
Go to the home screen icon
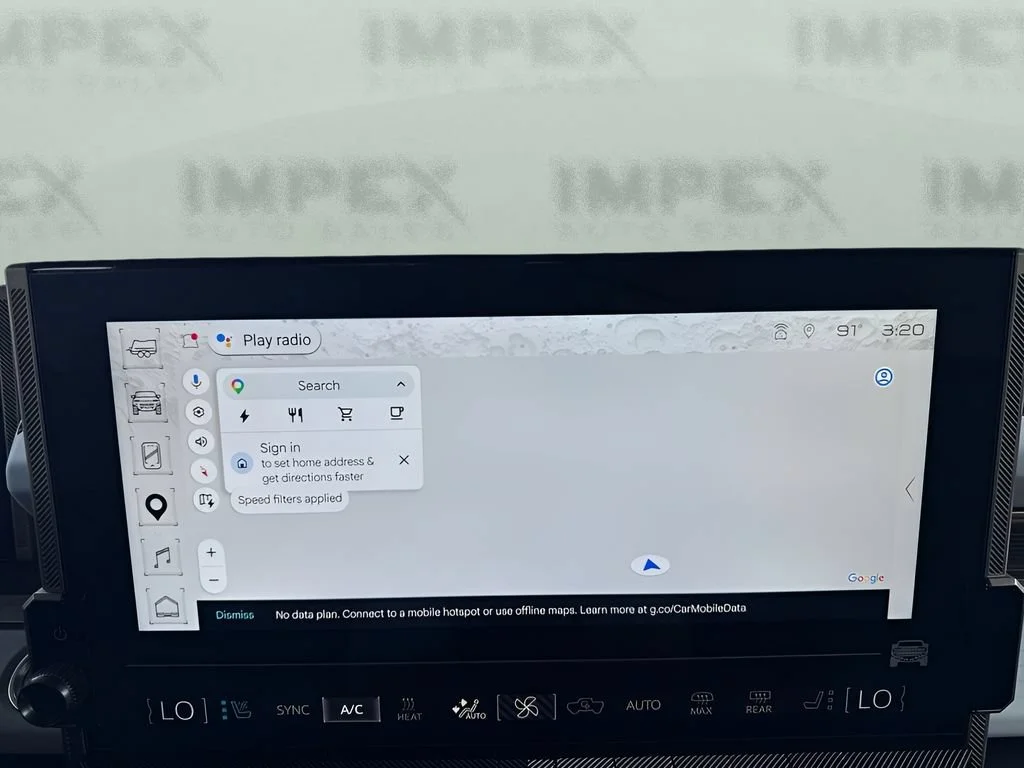pos(167,607)
